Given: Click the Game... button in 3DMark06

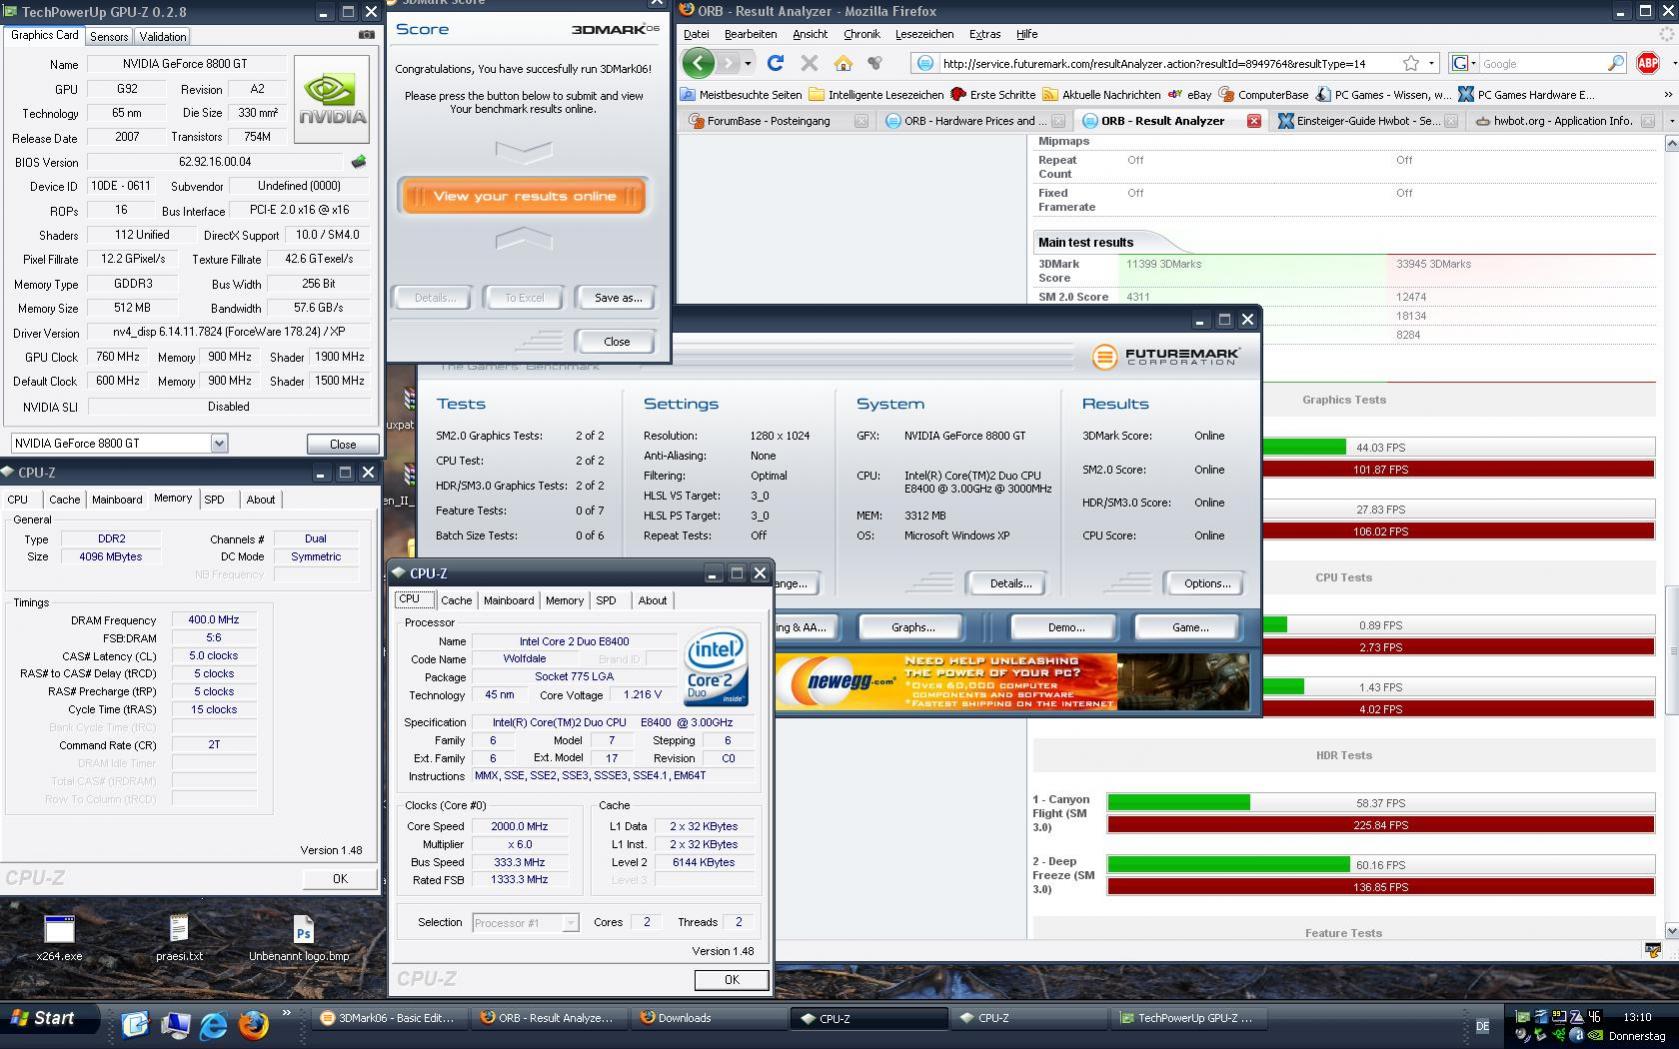Looking at the screenshot, I should [1190, 627].
